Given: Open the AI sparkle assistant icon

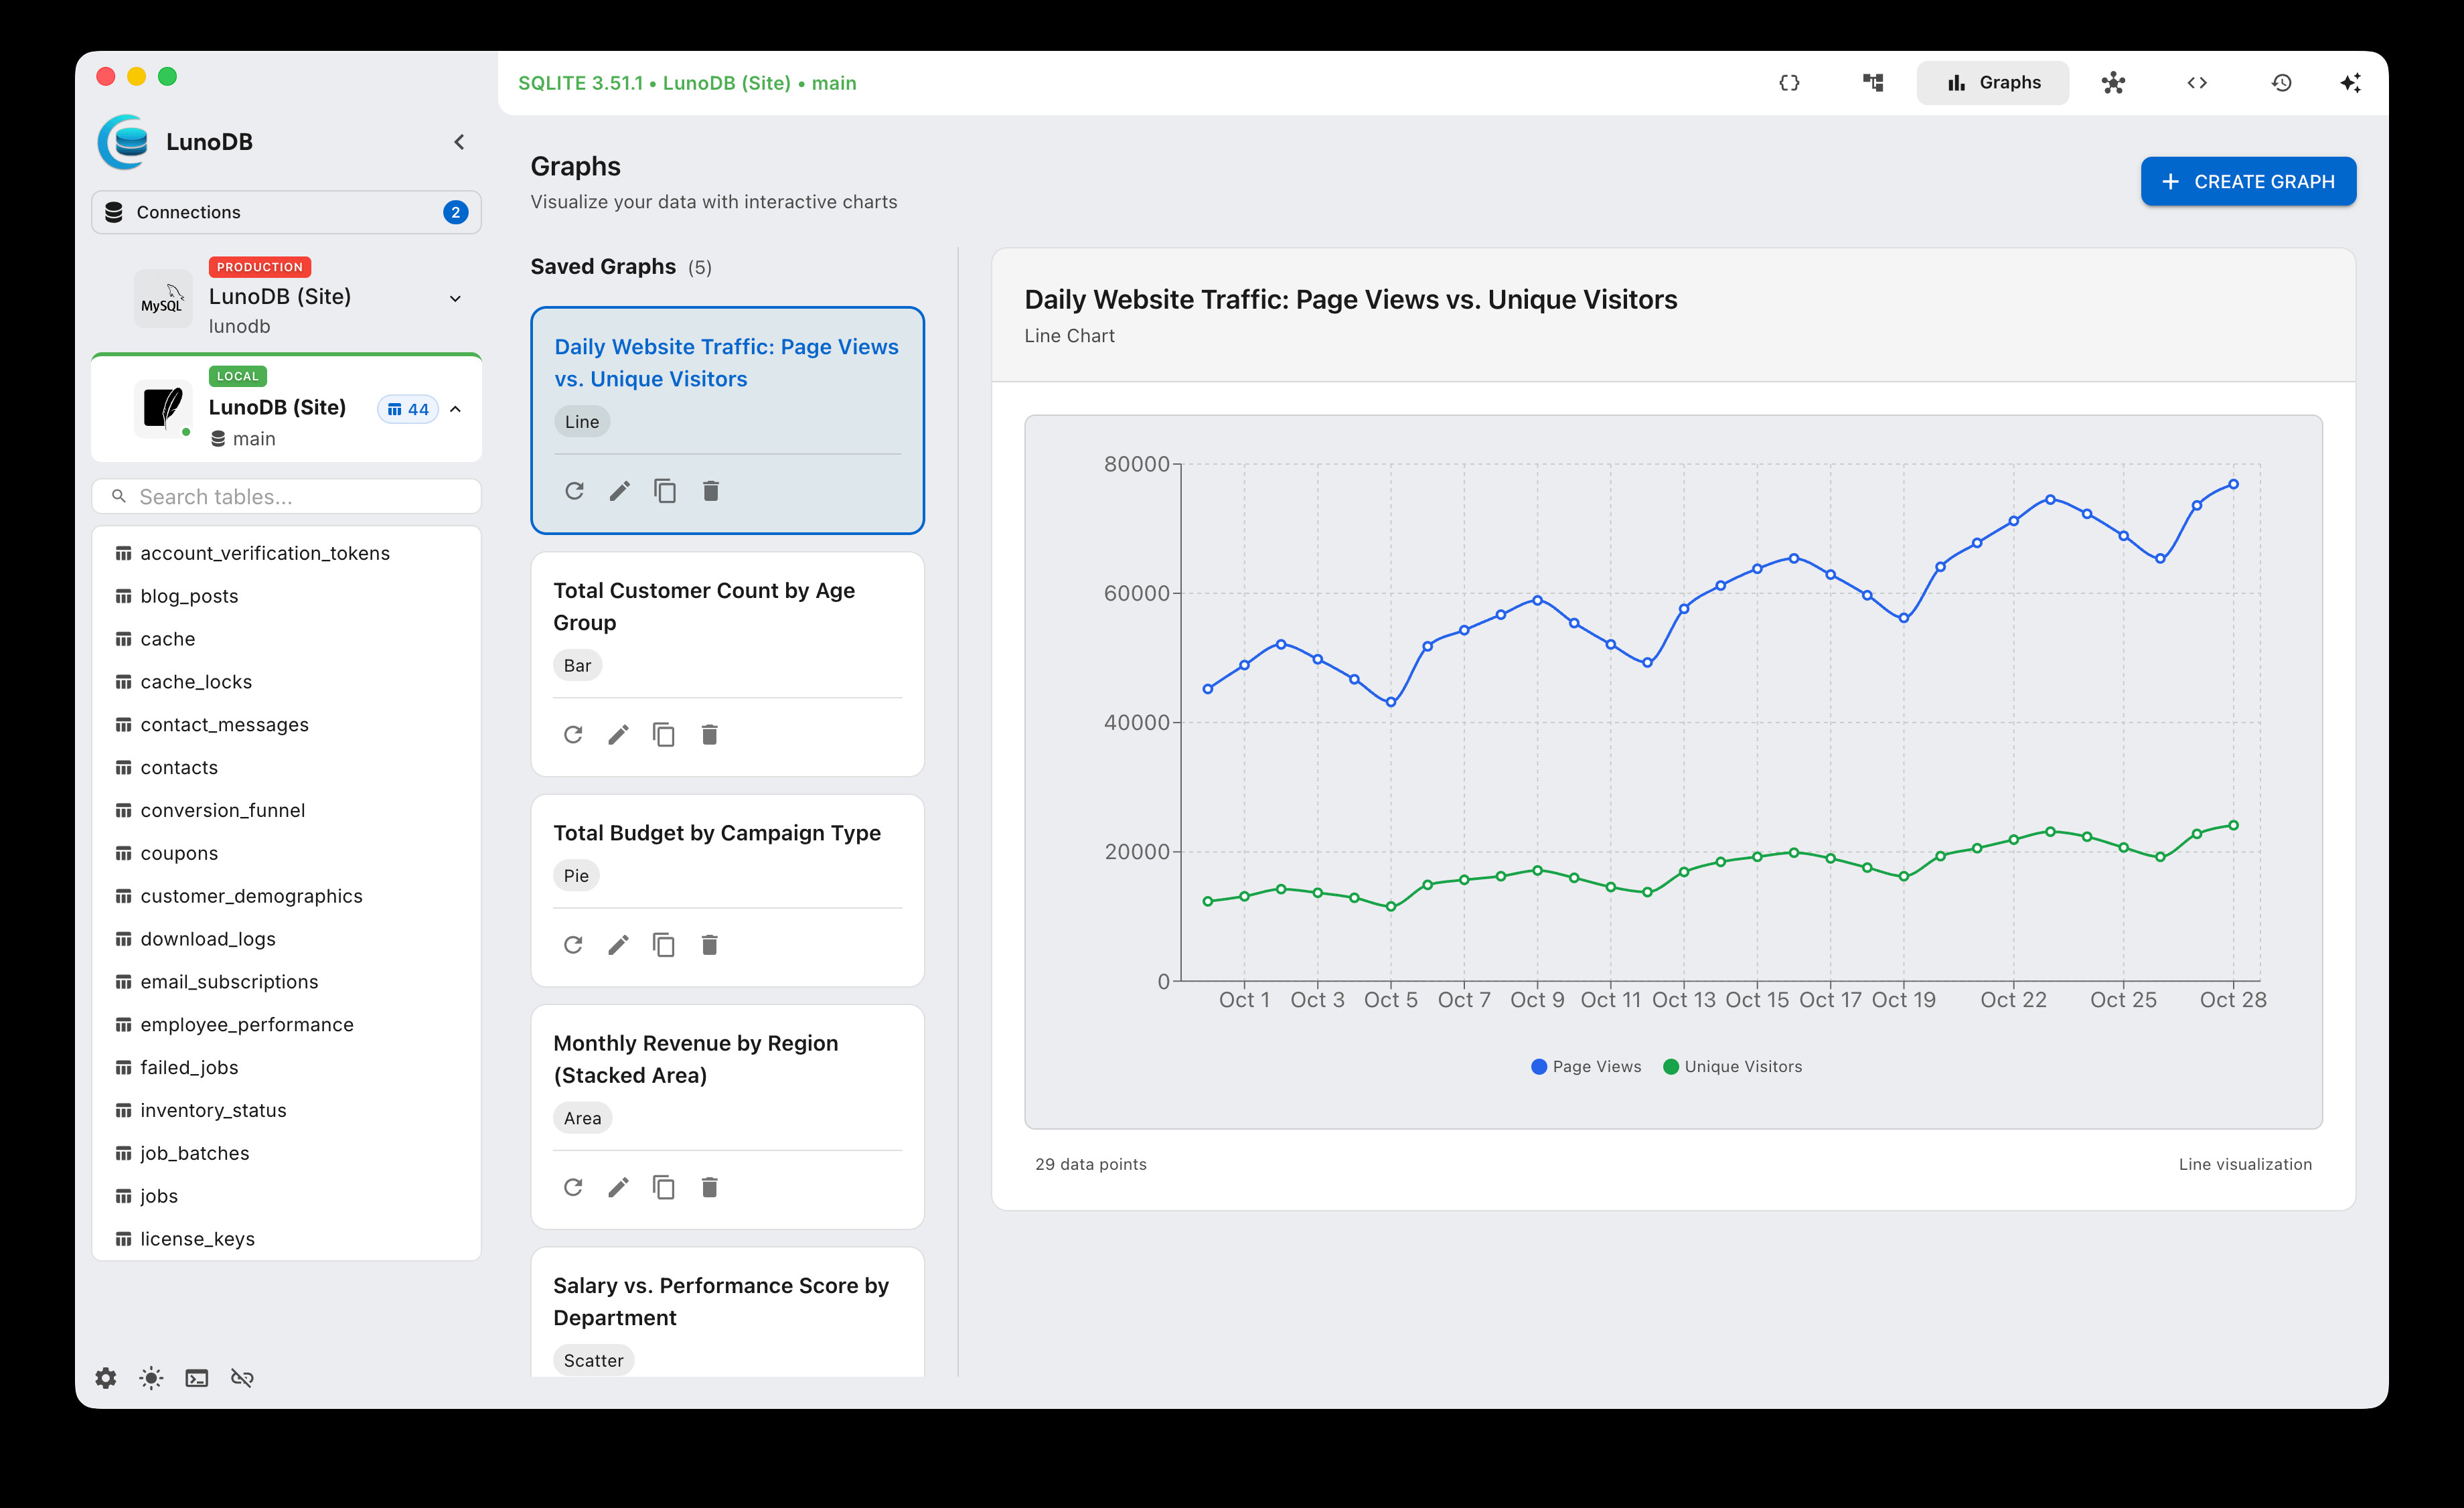Looking at the screenshot, I should coord(2350,83).
